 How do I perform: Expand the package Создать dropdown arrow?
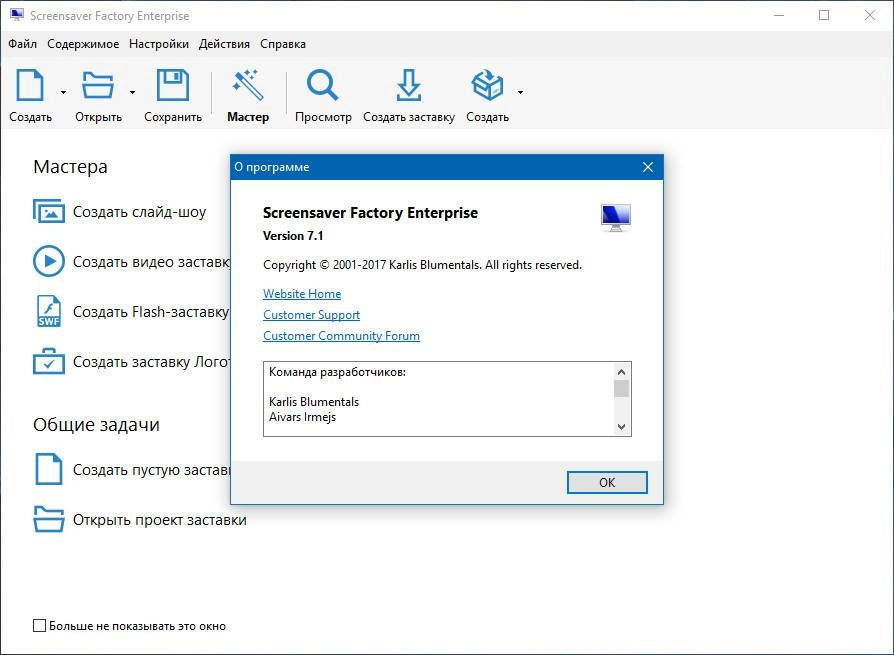[x=520, y=92]
